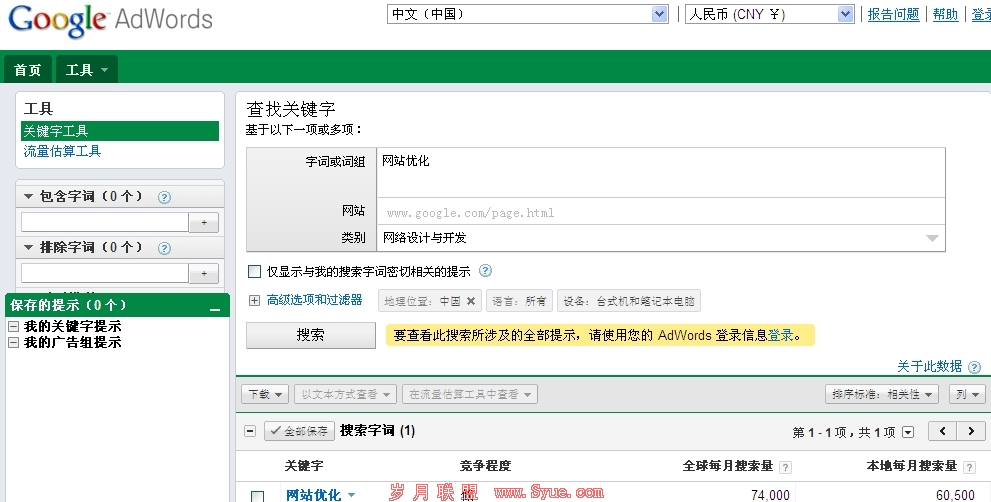Open help icon beside 排除字词
The height and width of the screenshot is (502, 991).
pos(164,248)
